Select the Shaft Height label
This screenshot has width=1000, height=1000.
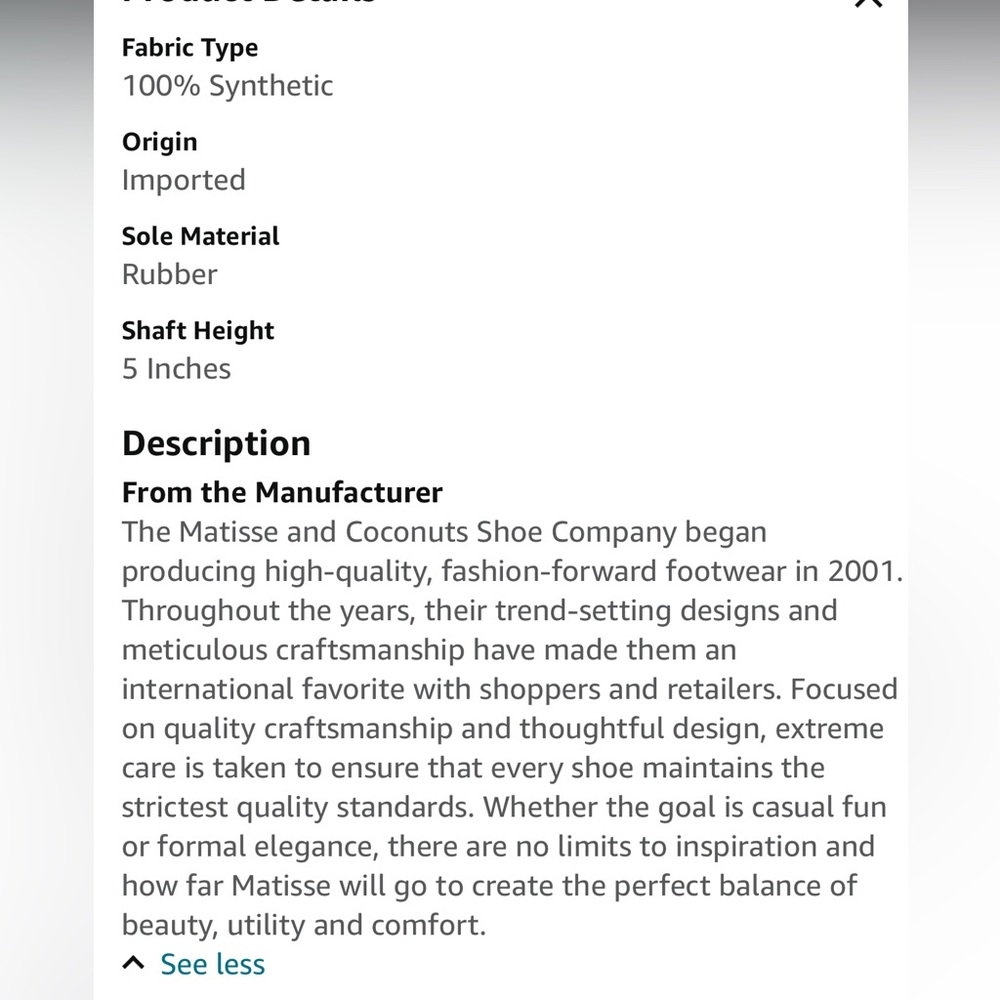tap(198, 331)
